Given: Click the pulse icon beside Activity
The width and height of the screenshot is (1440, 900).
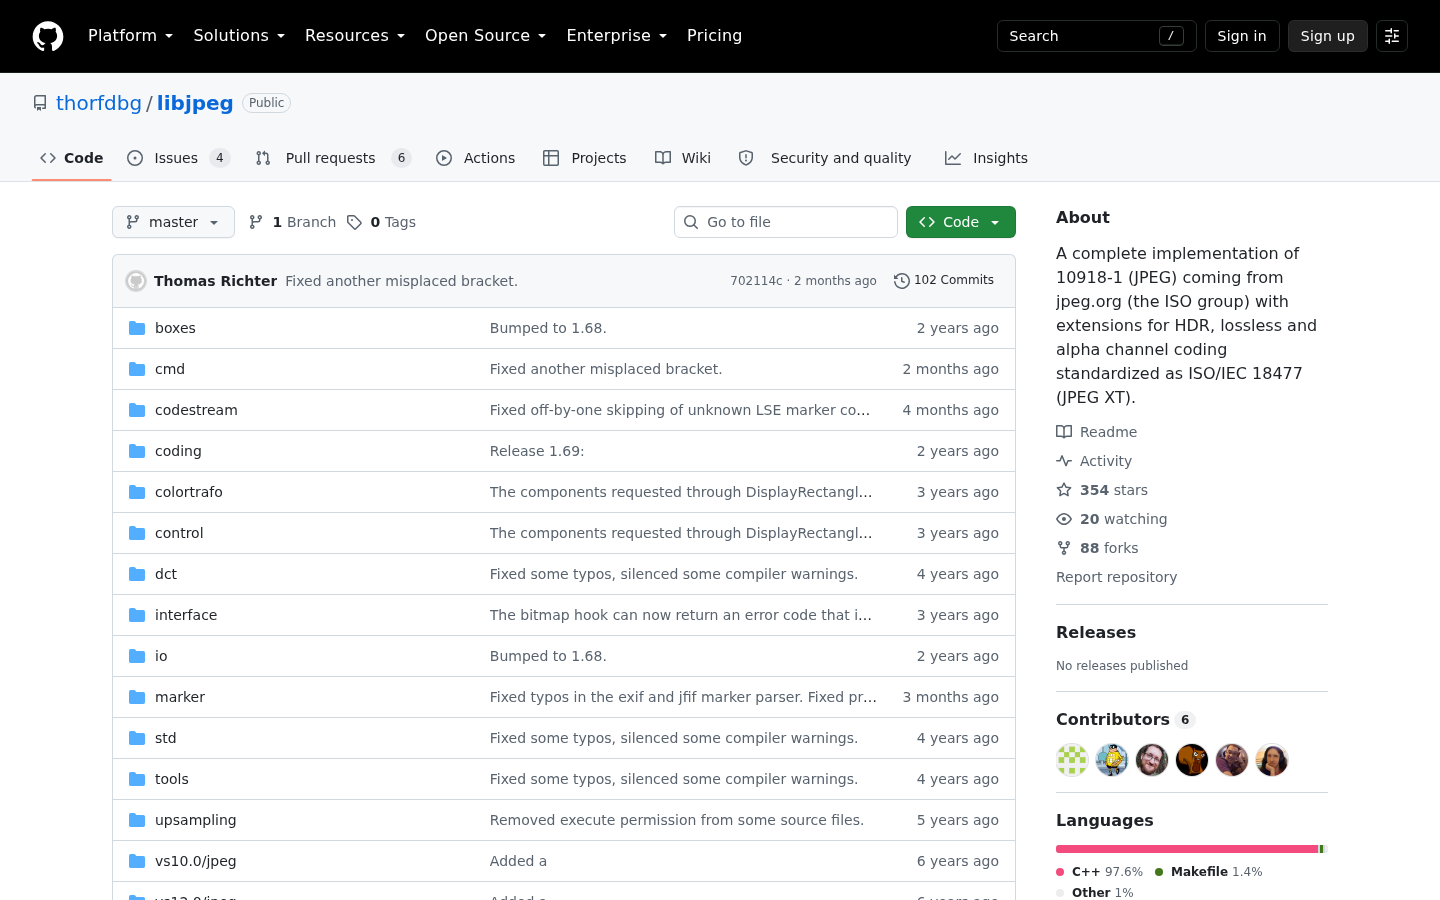Looking at the screenshot, I should coord(1064,461).
